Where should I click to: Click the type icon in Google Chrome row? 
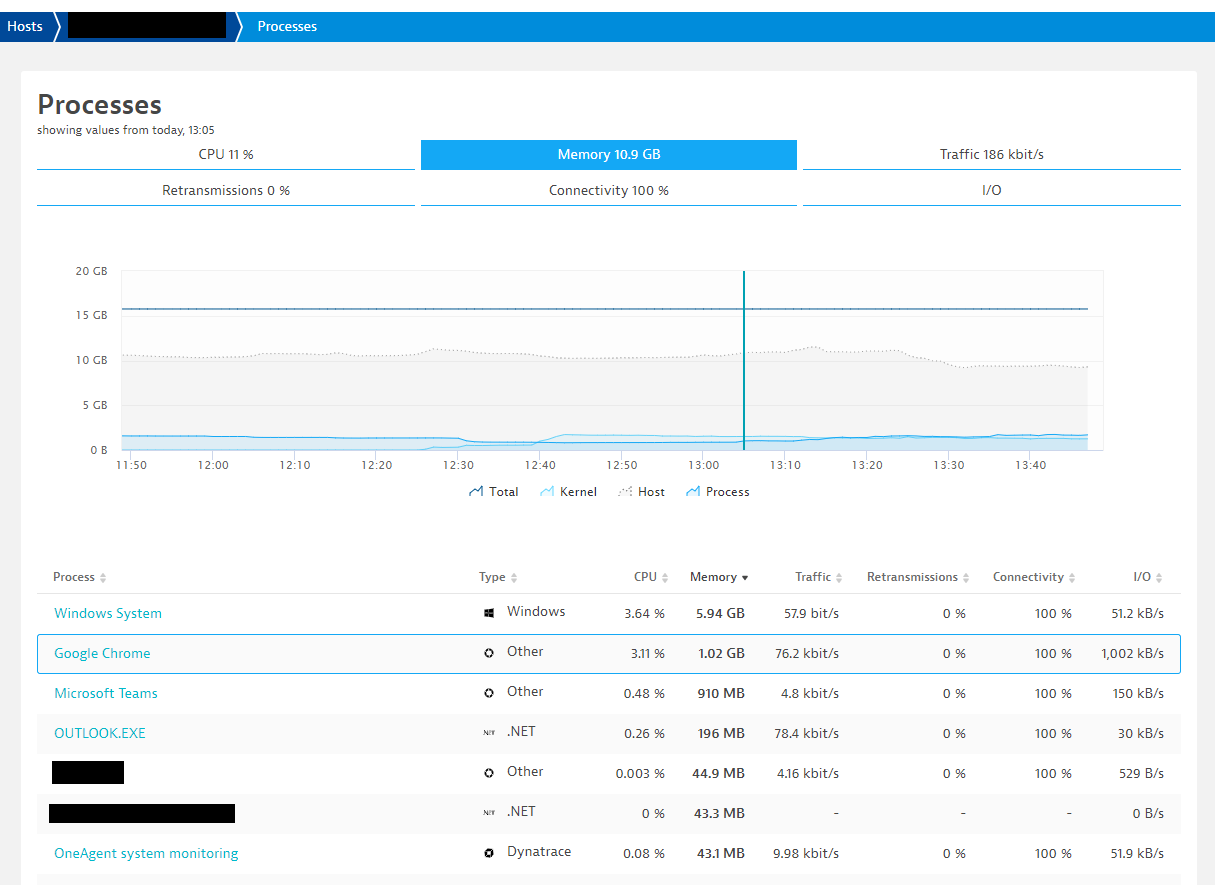point(488,653)
